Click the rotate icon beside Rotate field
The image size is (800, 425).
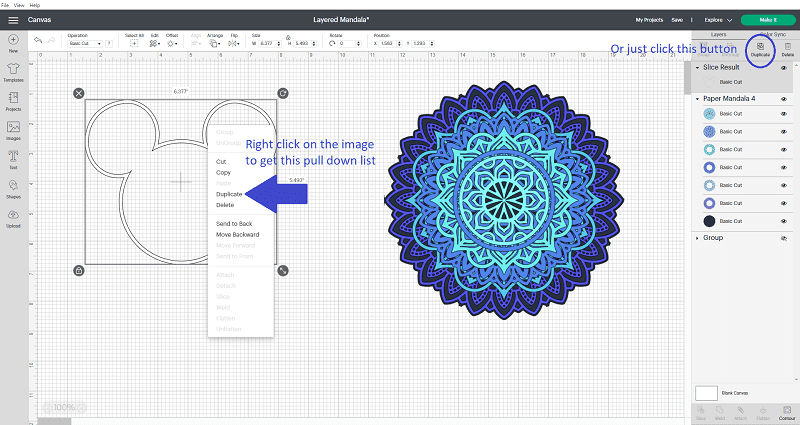pyautogui.click(x=332, y=43)
